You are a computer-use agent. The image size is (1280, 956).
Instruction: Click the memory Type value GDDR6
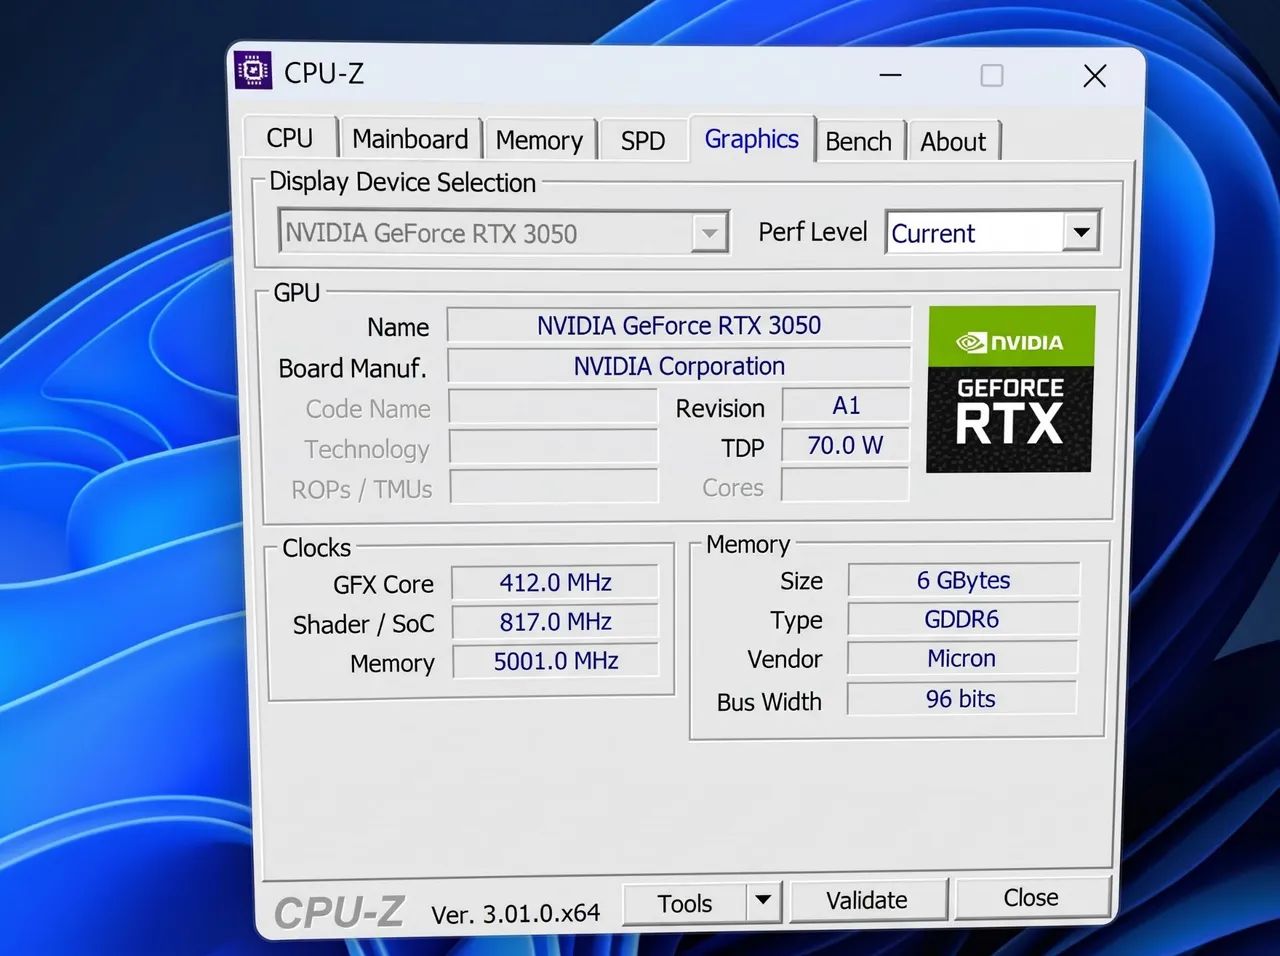coord(962,619)
